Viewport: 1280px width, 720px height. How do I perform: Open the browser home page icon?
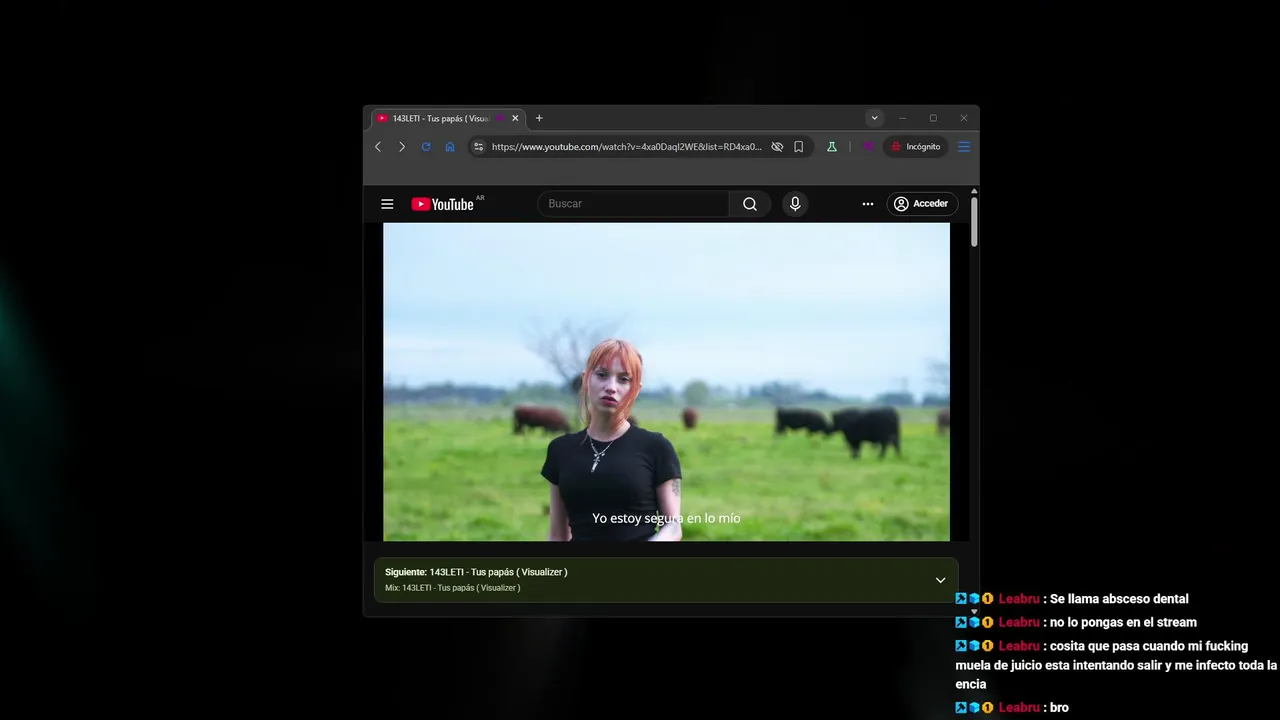click(450, 147)
